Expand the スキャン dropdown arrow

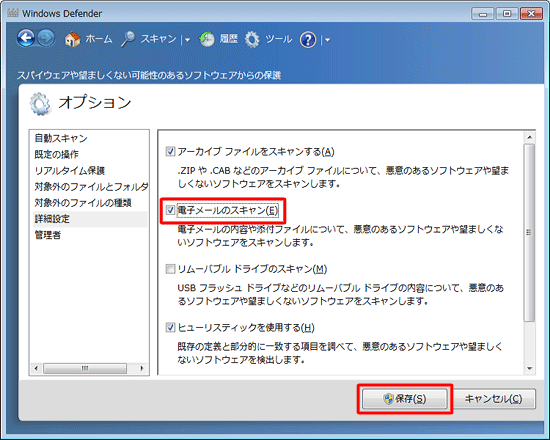click(187, 40)
